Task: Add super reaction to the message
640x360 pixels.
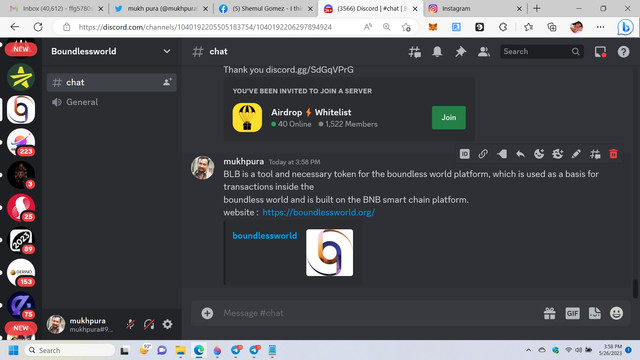Action: (558, 154)
